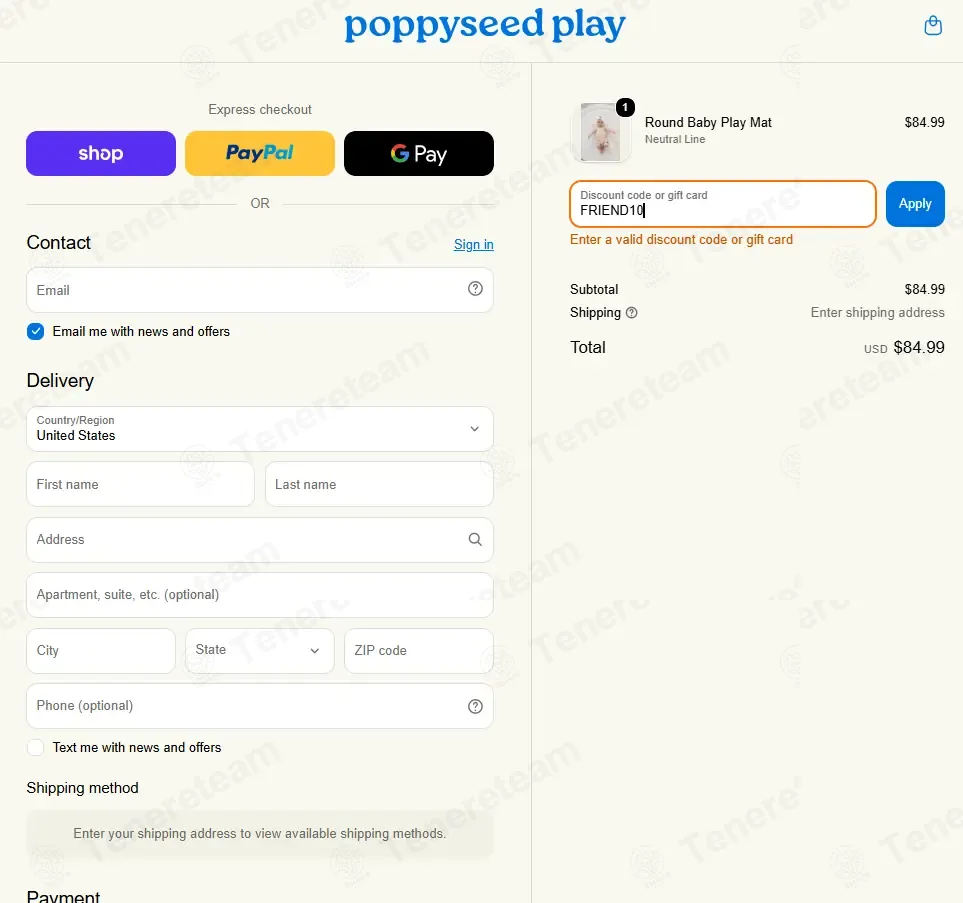Click the Contact section heading

(58, 243)
